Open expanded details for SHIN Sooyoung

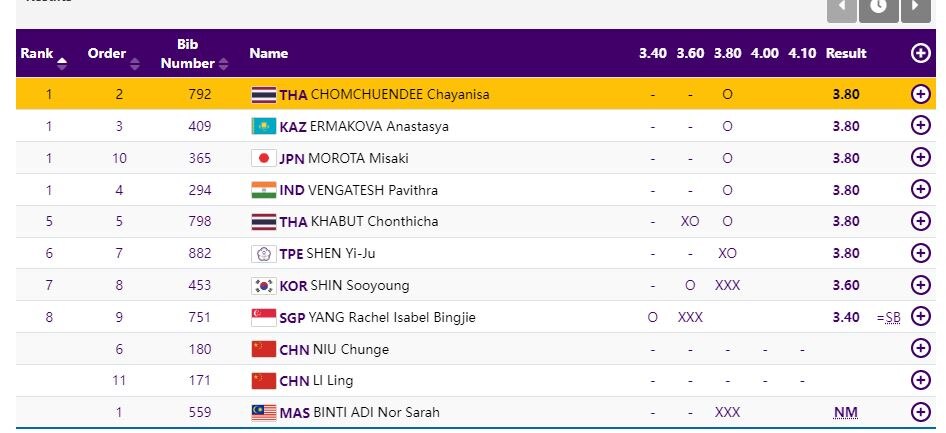tap(921, 285)
